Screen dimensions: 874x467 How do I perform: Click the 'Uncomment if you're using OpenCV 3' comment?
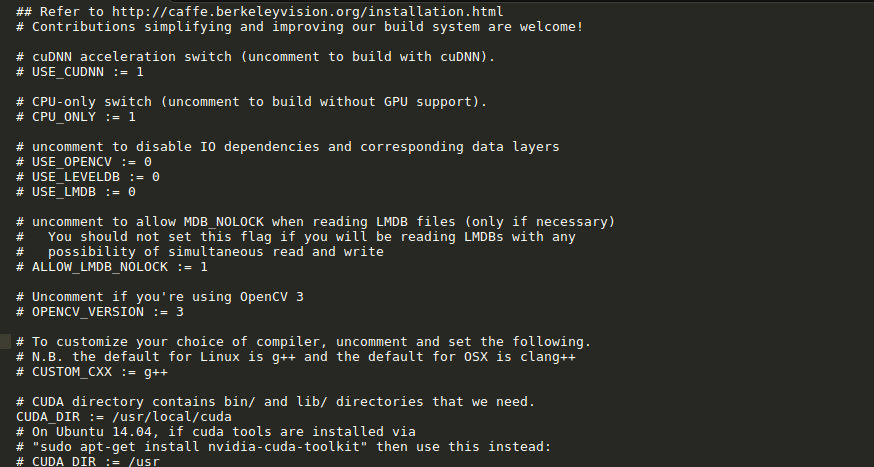[160, 297]
